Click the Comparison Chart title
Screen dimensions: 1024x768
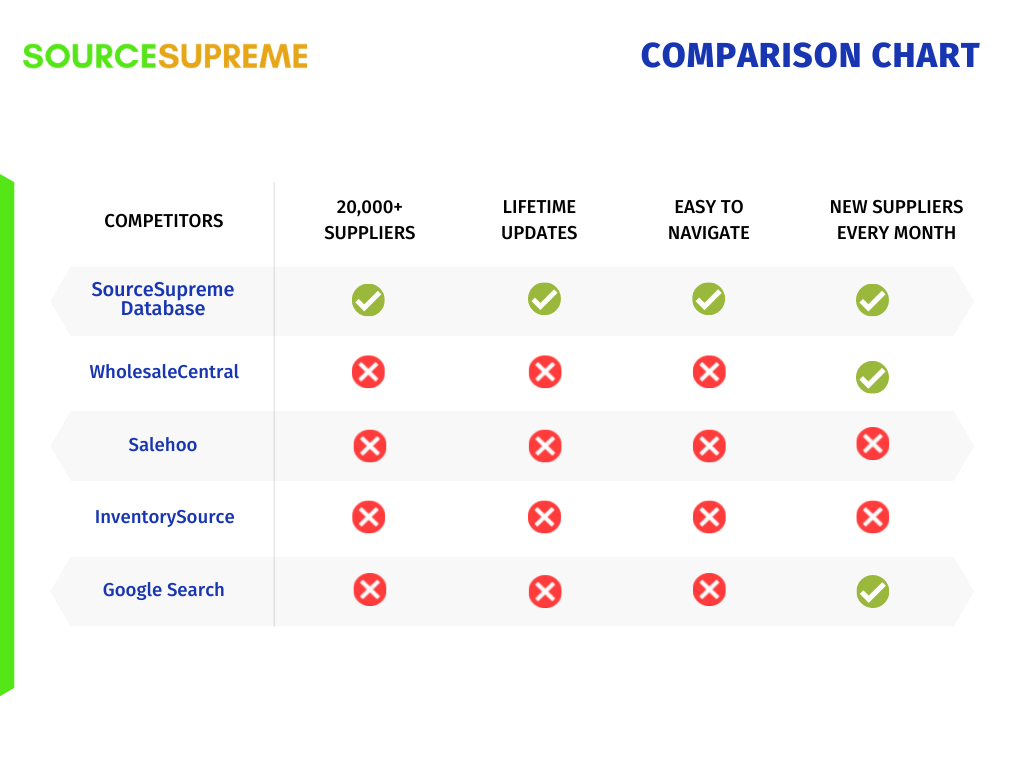(x=810, y=55)
